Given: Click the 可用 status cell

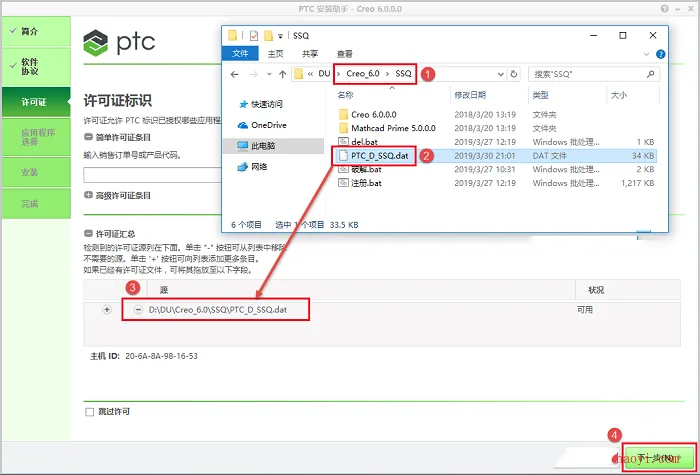Looking at the screenshot, I should pyautogui.click(x=585, y=309).
